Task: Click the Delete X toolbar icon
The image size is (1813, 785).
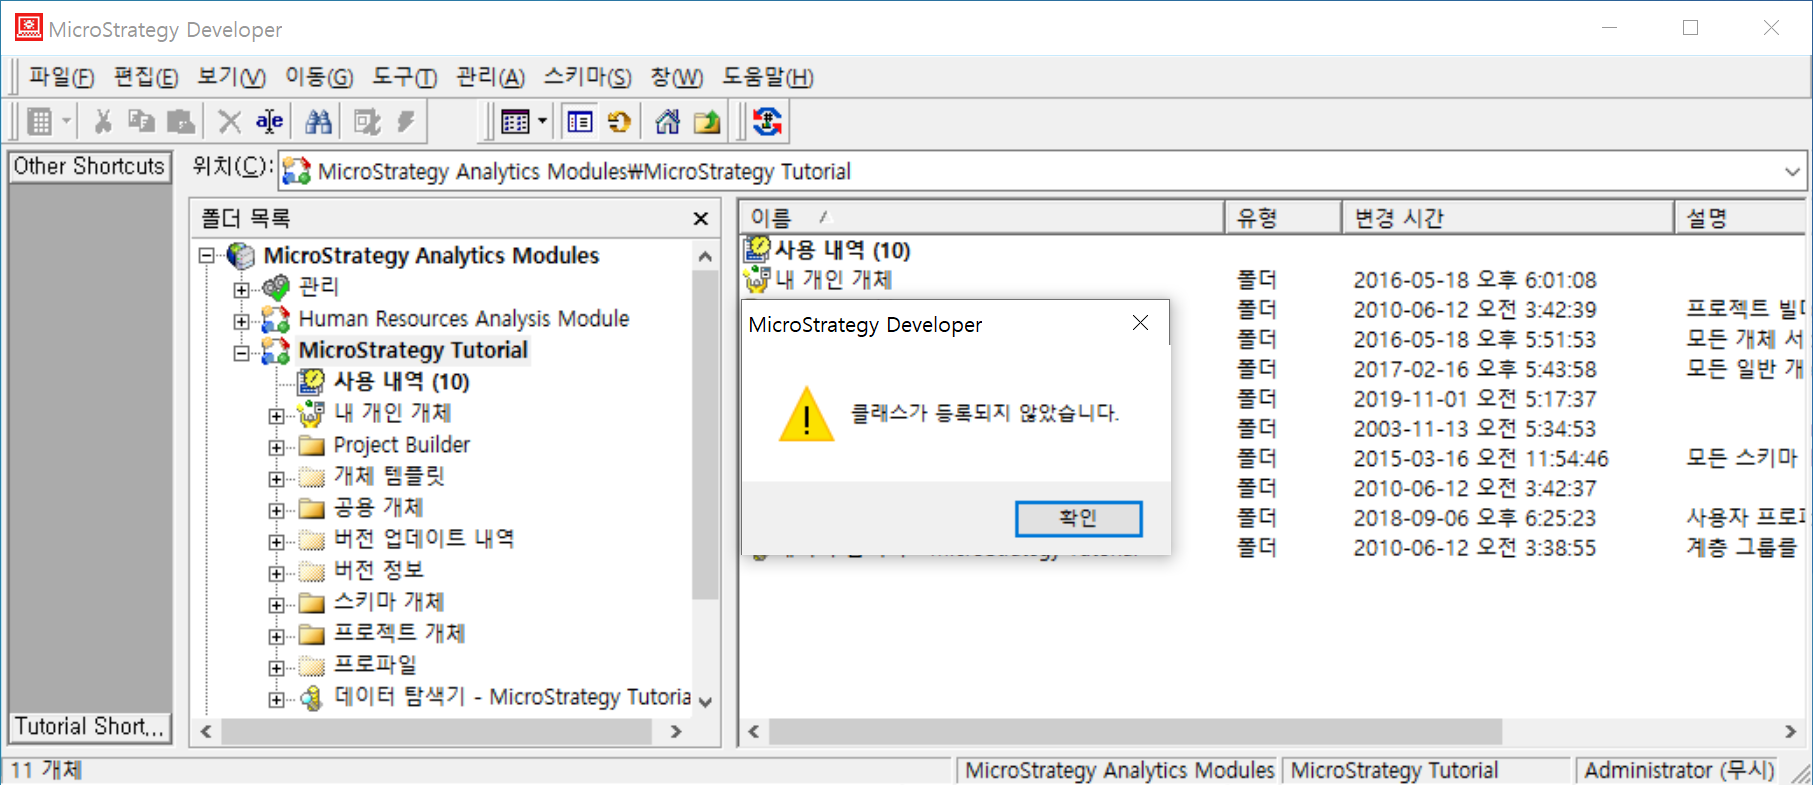Action: coord(229,122)
